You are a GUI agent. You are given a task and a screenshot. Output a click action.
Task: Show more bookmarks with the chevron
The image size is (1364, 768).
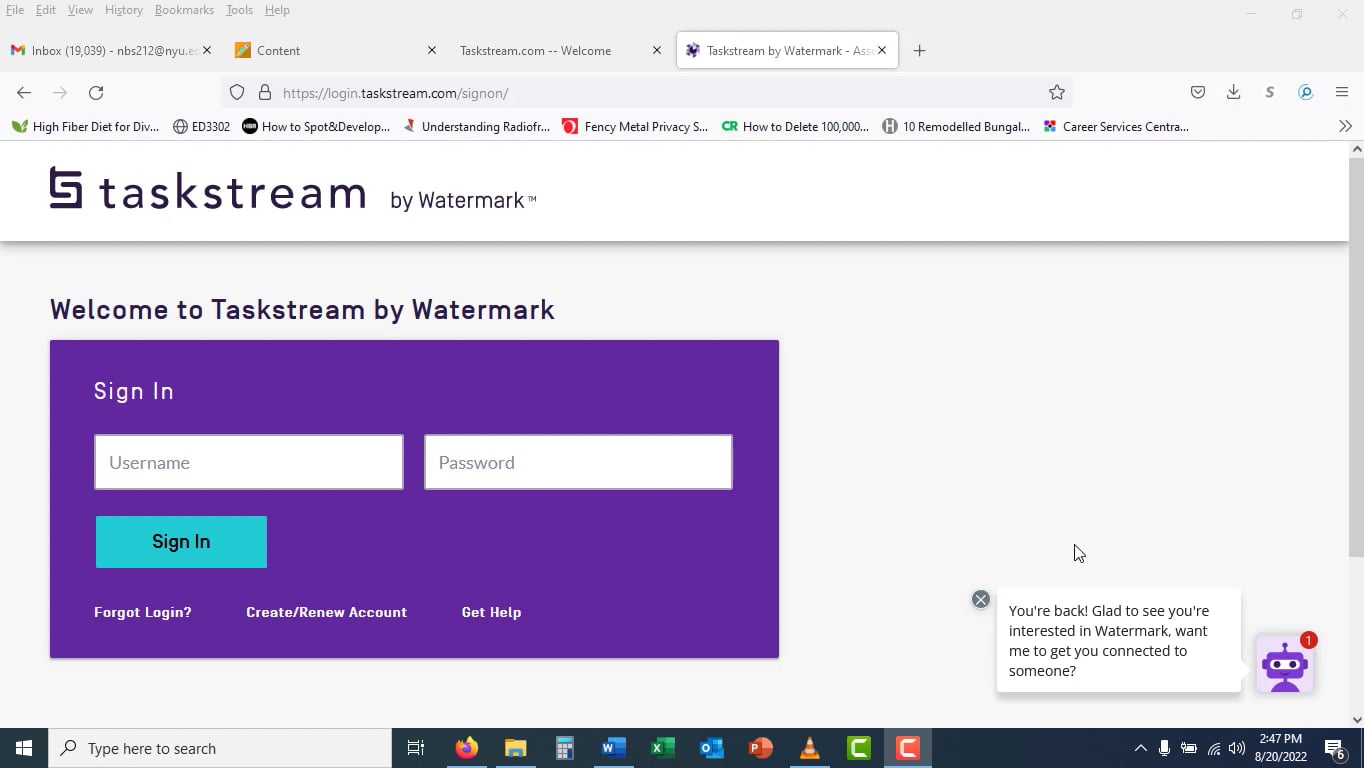tap(1345, 126)
